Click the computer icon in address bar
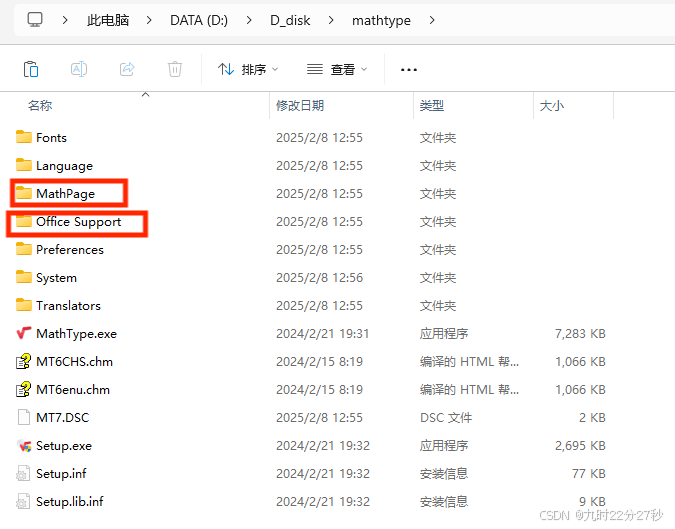 click(35, 20)
